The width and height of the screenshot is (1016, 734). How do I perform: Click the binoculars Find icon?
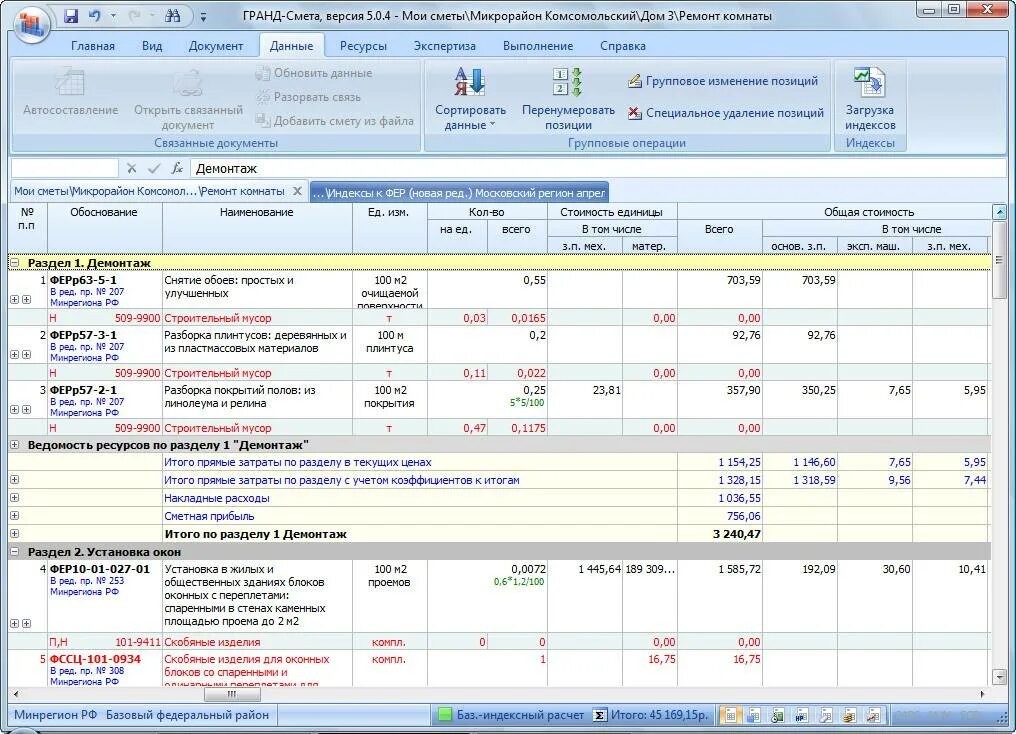172,16
